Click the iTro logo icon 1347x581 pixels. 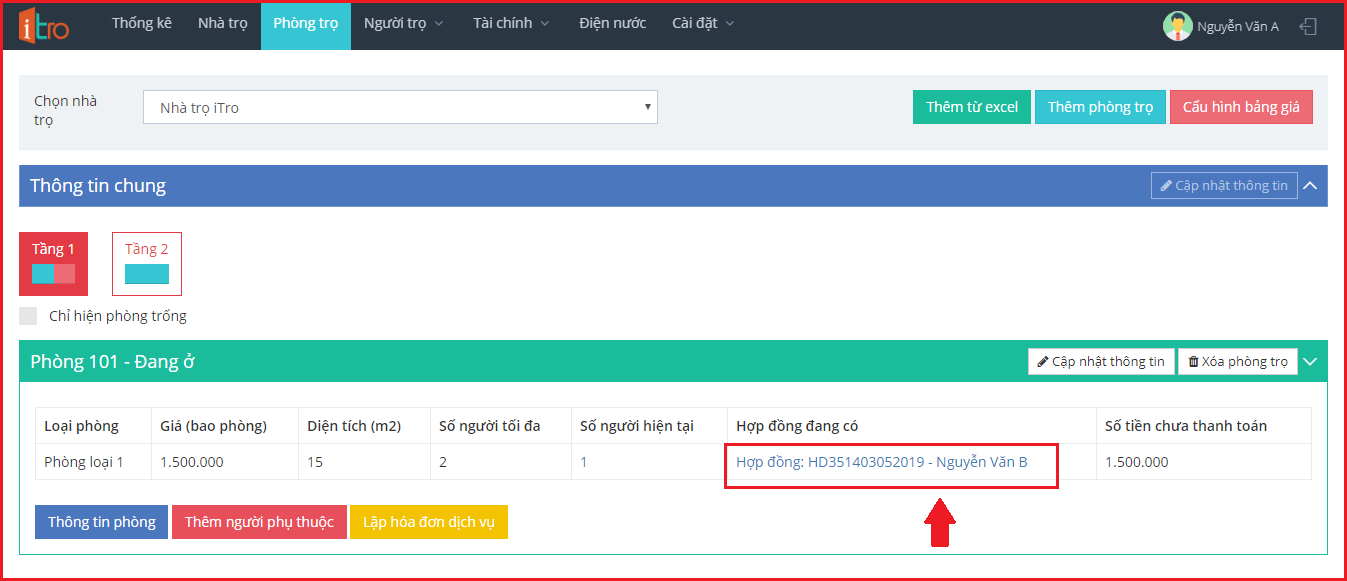click(44, 26)
